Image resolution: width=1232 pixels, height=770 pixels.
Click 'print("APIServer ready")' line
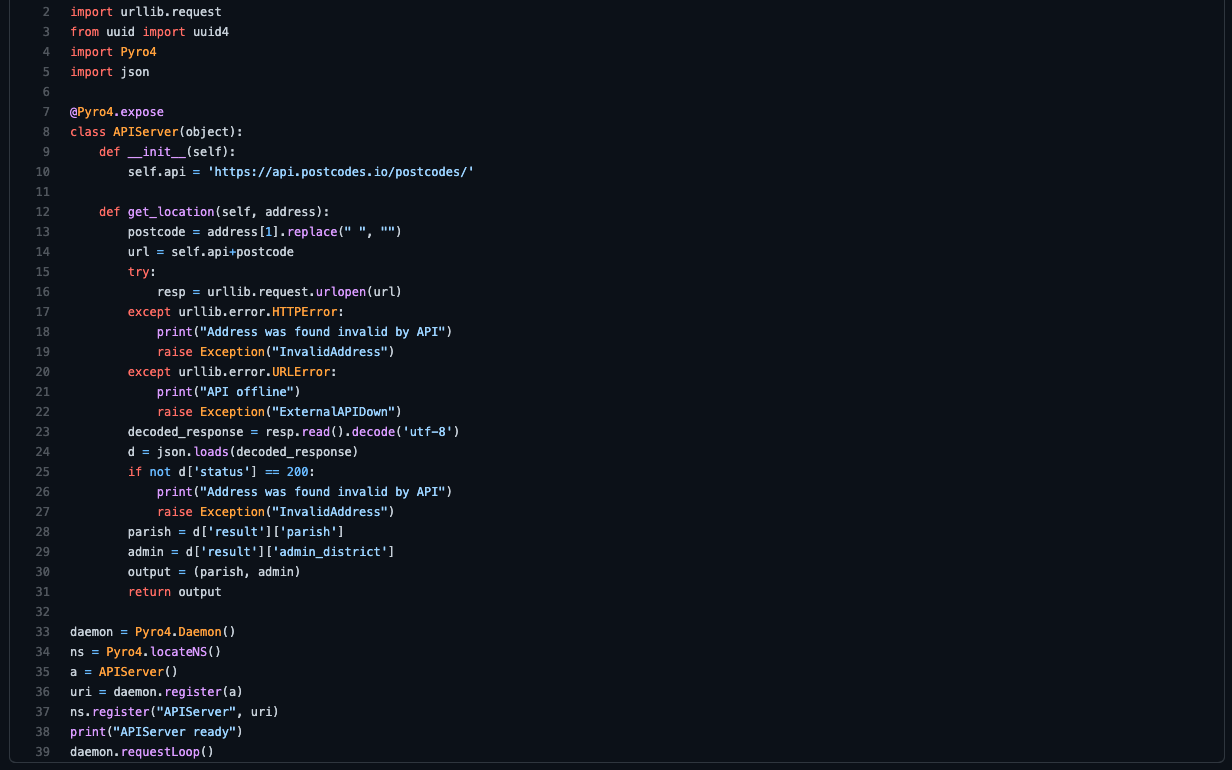tap(157, 732)
